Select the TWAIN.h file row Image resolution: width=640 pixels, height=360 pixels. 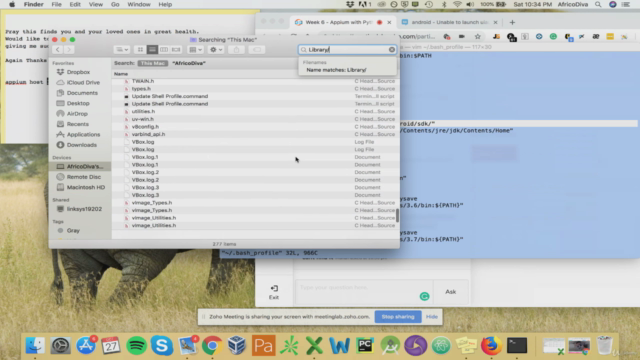click(256, 81)
